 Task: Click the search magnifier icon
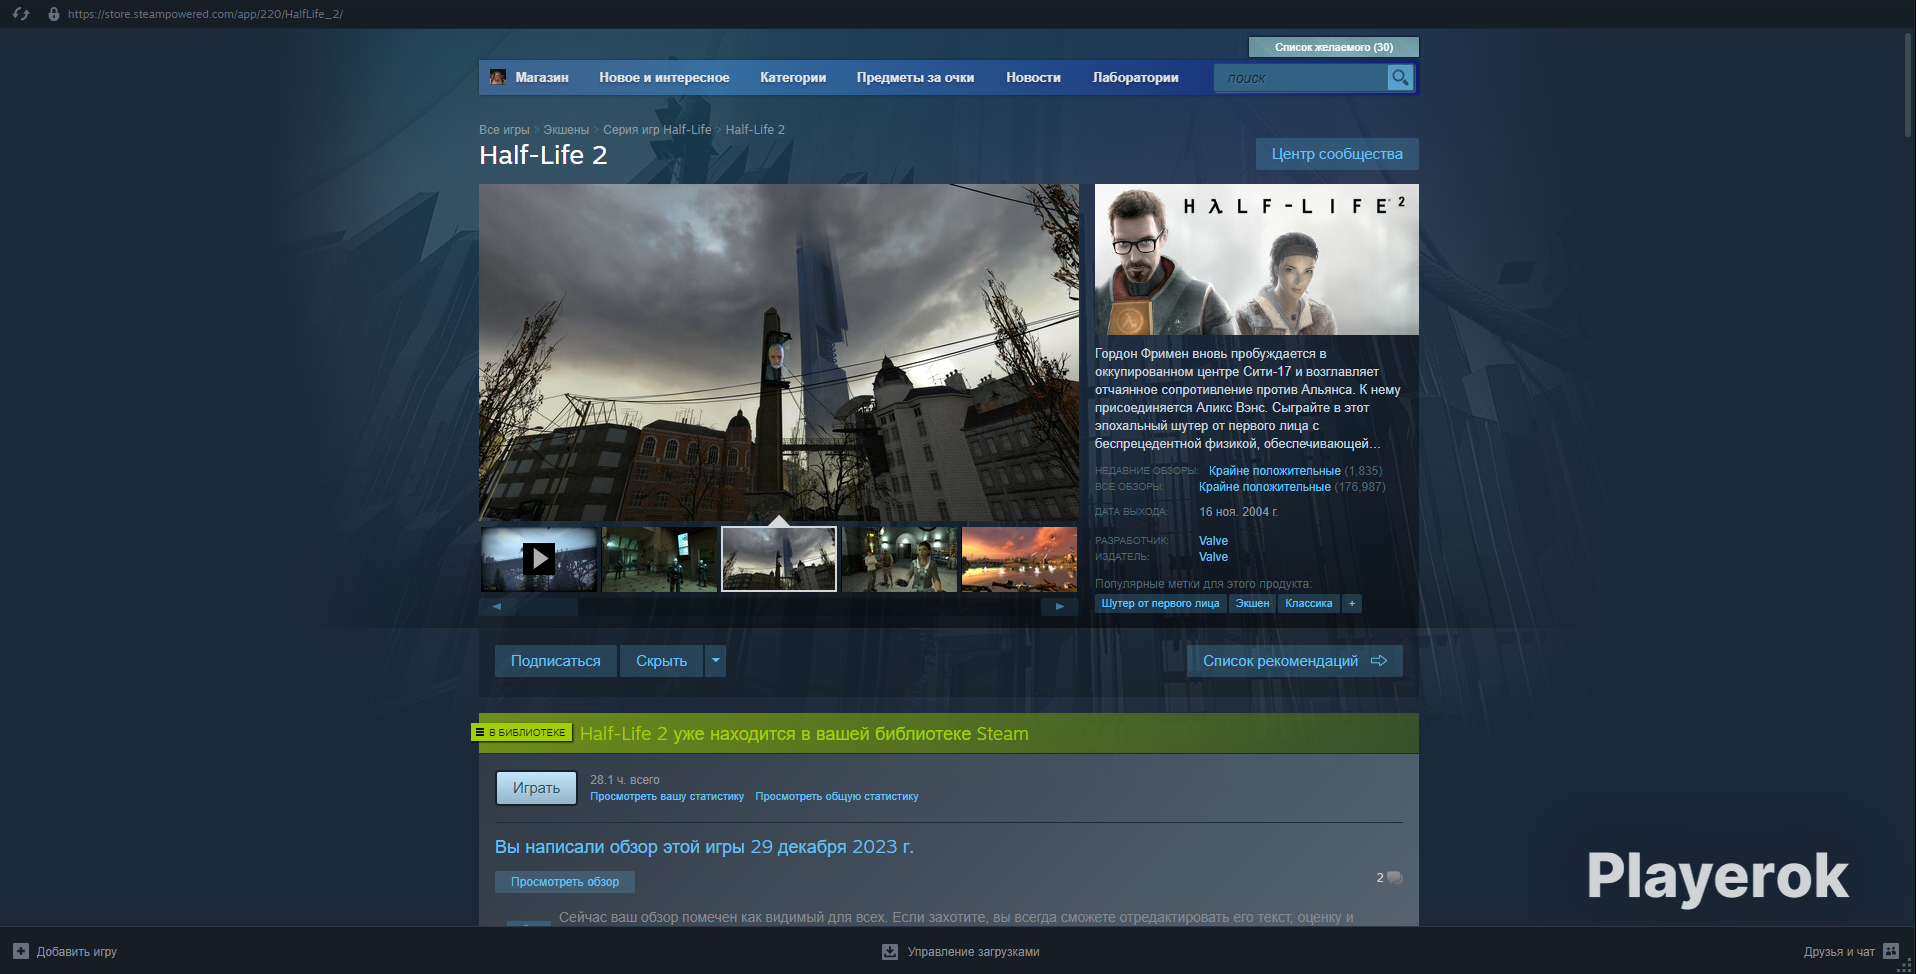click(1400, 77)
